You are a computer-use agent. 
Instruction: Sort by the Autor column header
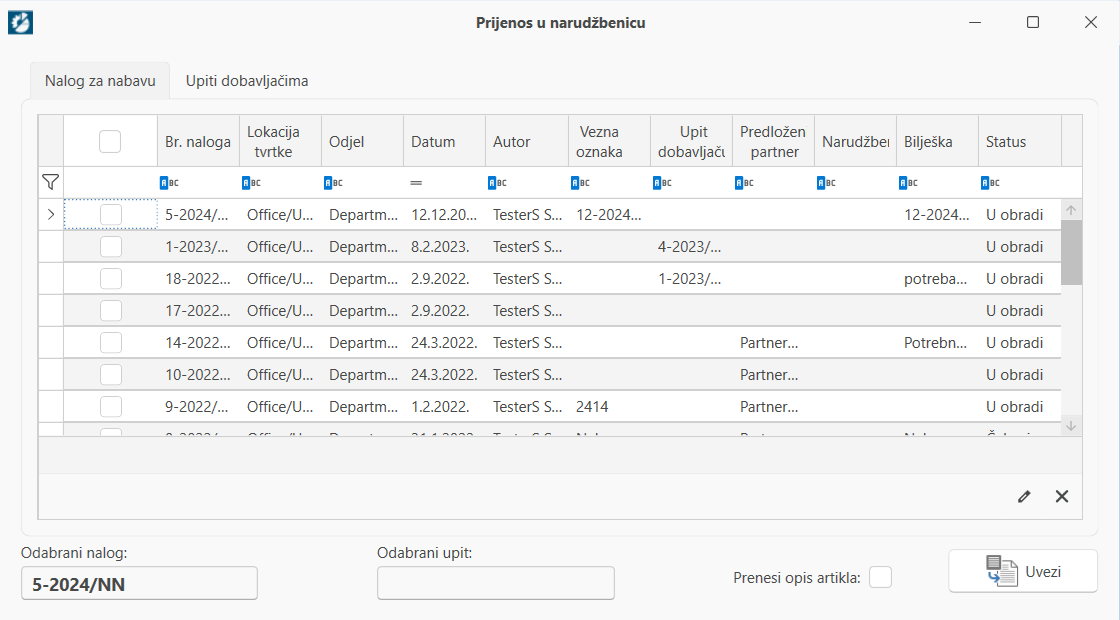pos(526,141)
